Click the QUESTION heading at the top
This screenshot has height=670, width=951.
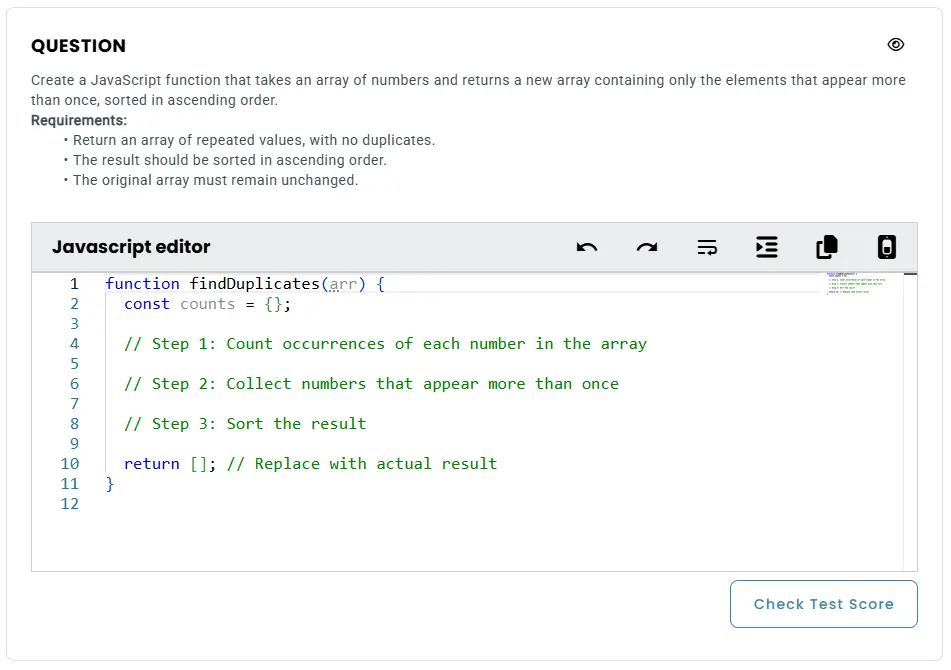(x=78, y=45)
